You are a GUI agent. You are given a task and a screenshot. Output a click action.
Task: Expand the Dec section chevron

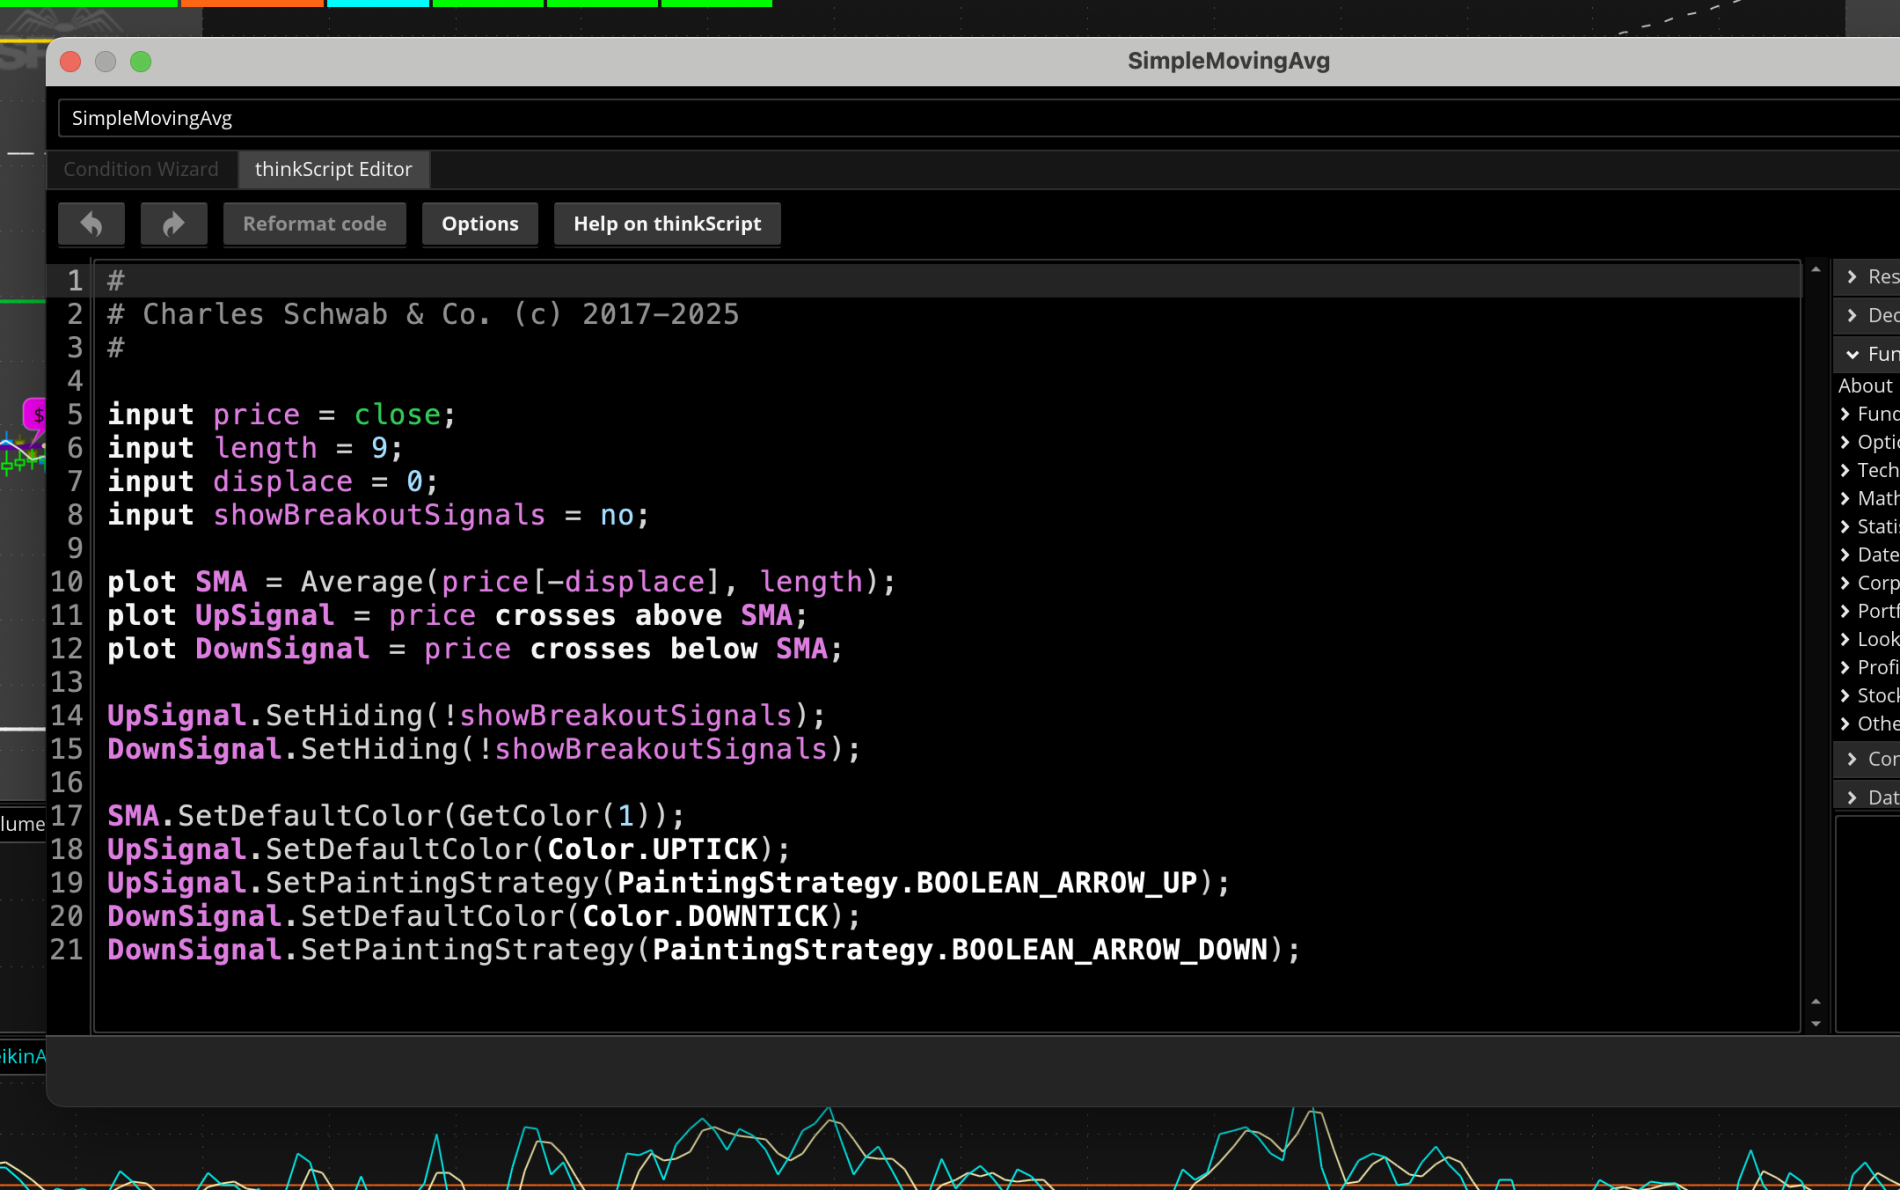coord(1852,316)
